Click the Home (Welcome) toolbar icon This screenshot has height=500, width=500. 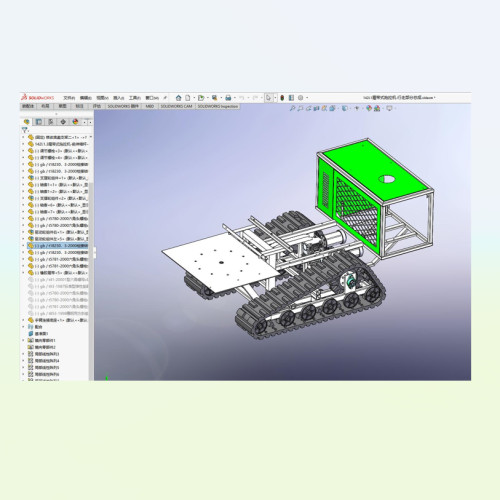(179, 98)
